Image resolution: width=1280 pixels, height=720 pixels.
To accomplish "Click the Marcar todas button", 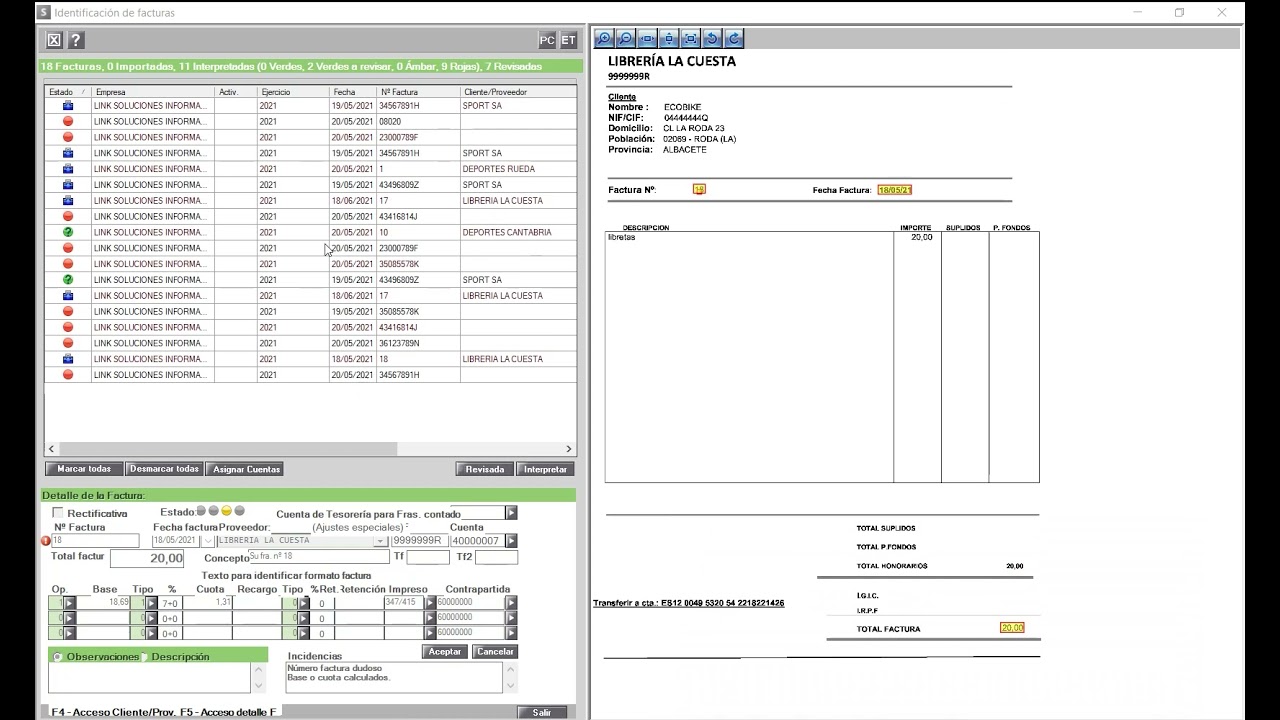I will click(x=84, y=469).
